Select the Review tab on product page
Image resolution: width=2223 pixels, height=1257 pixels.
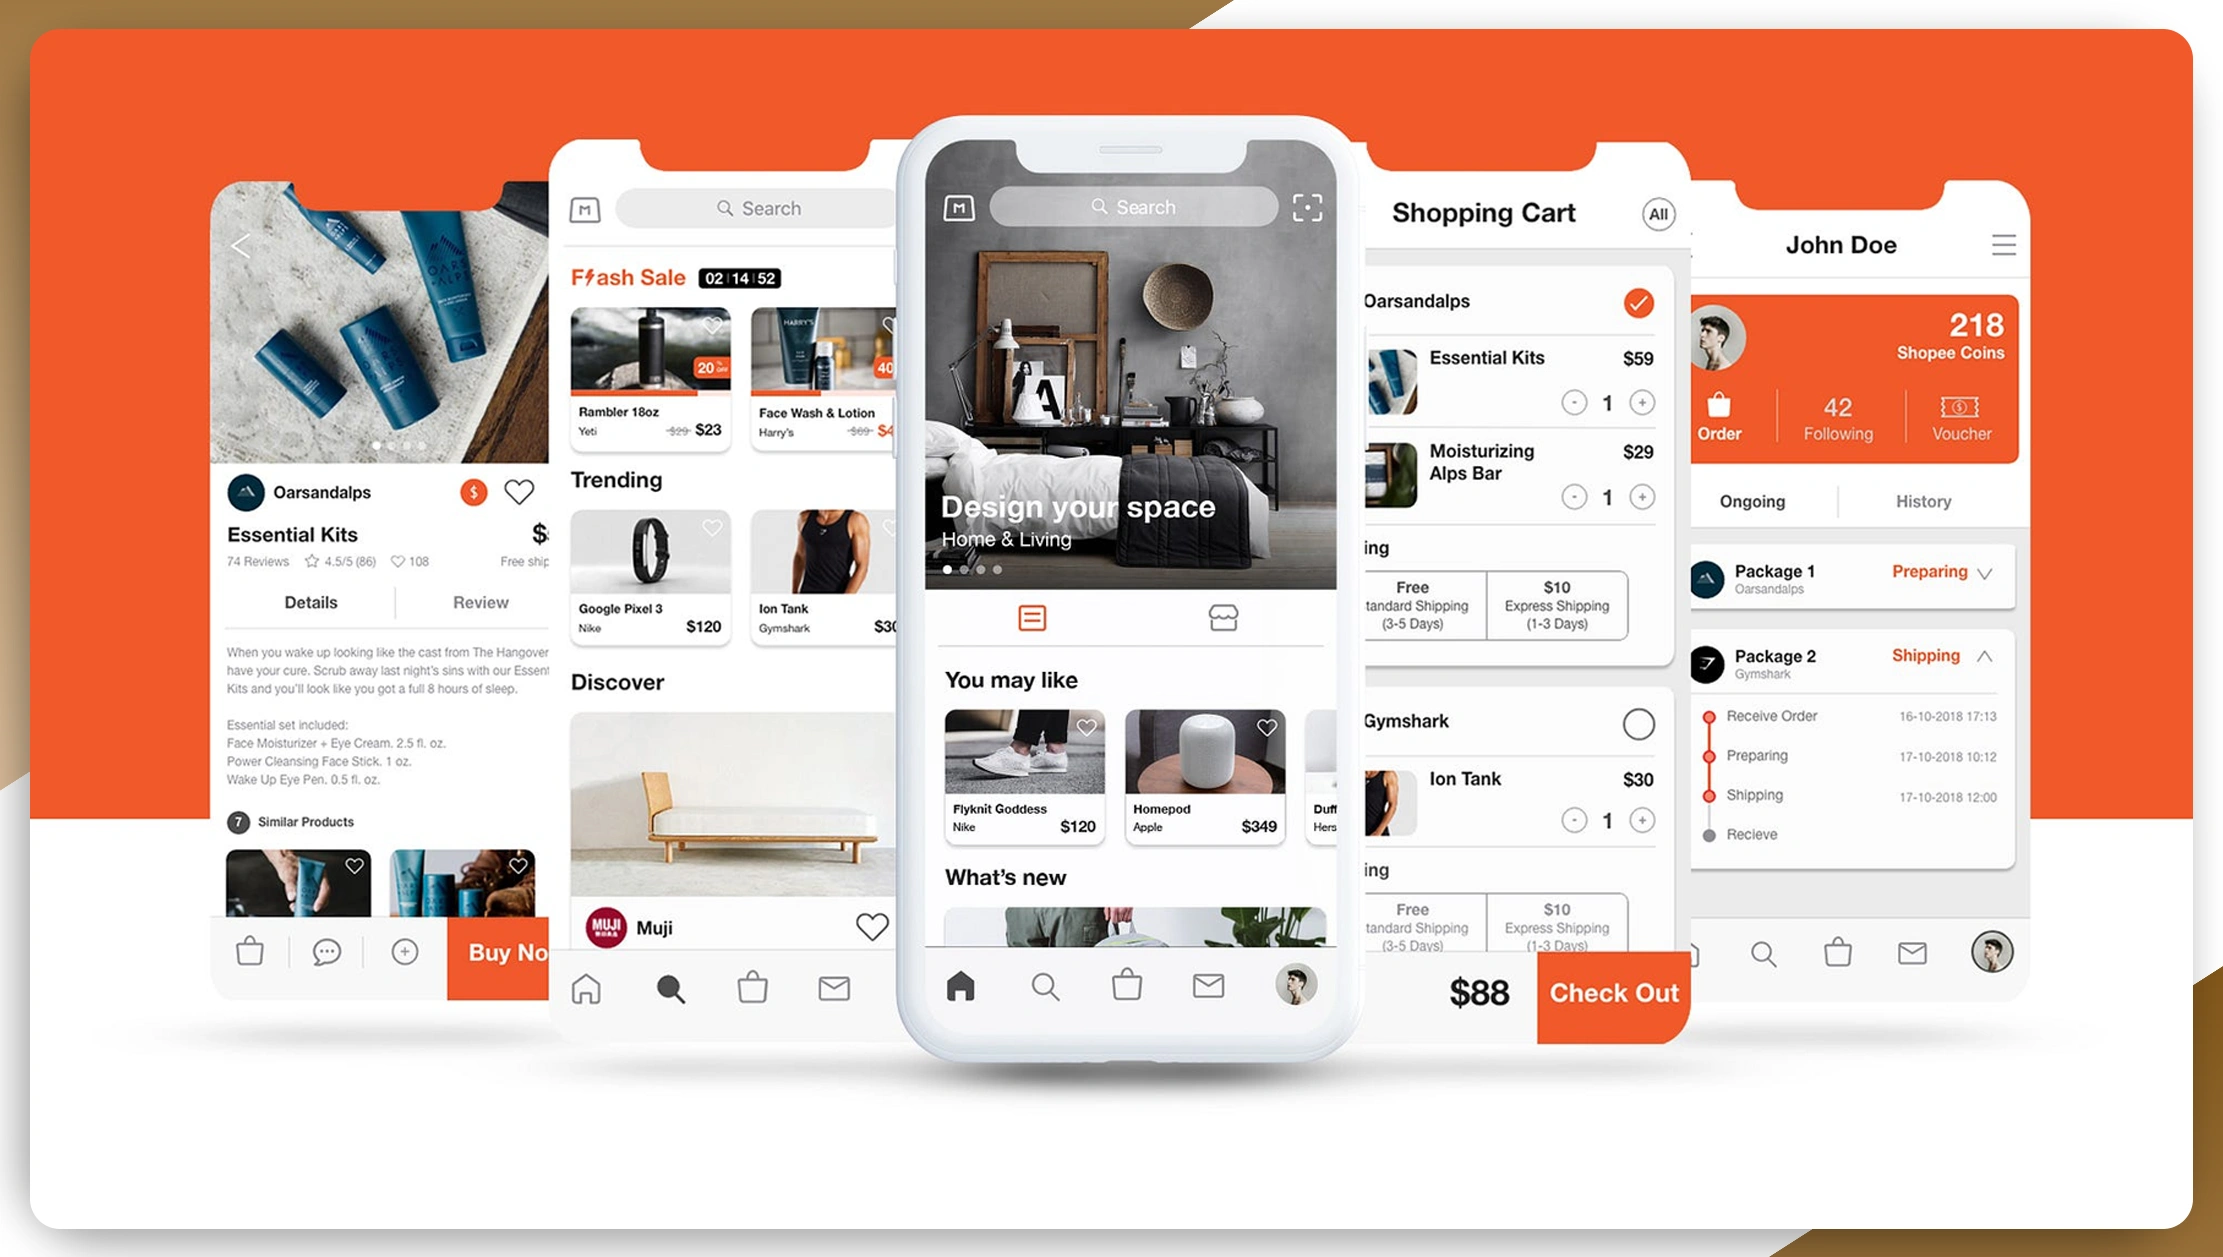[x=479, y=602]
